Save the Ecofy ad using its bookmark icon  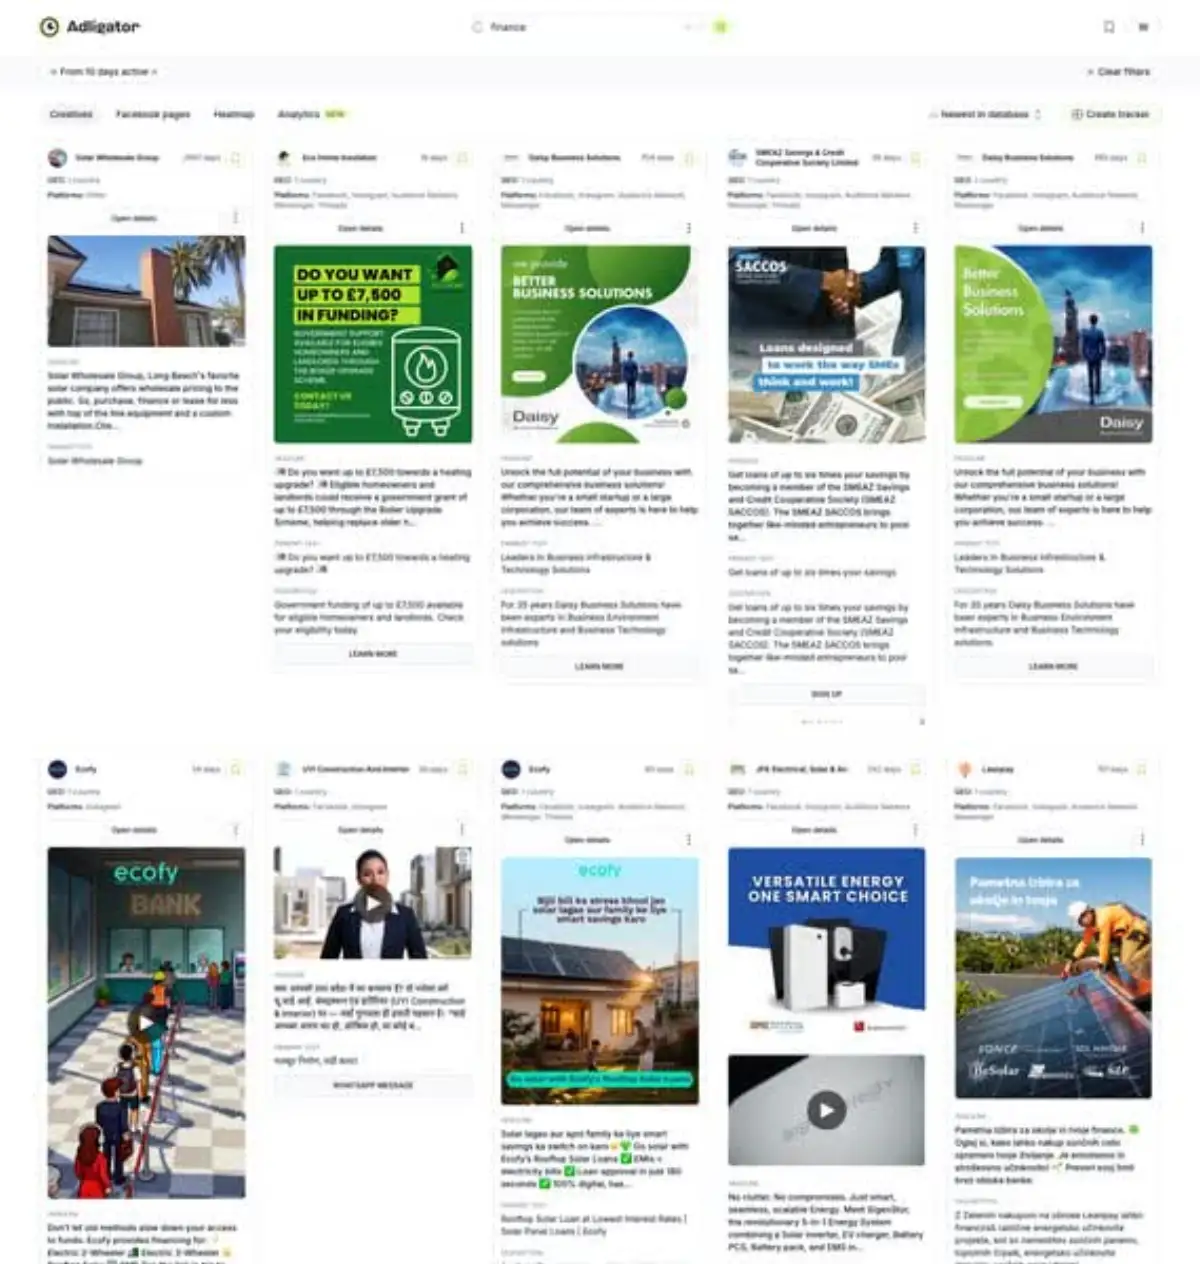235,769
